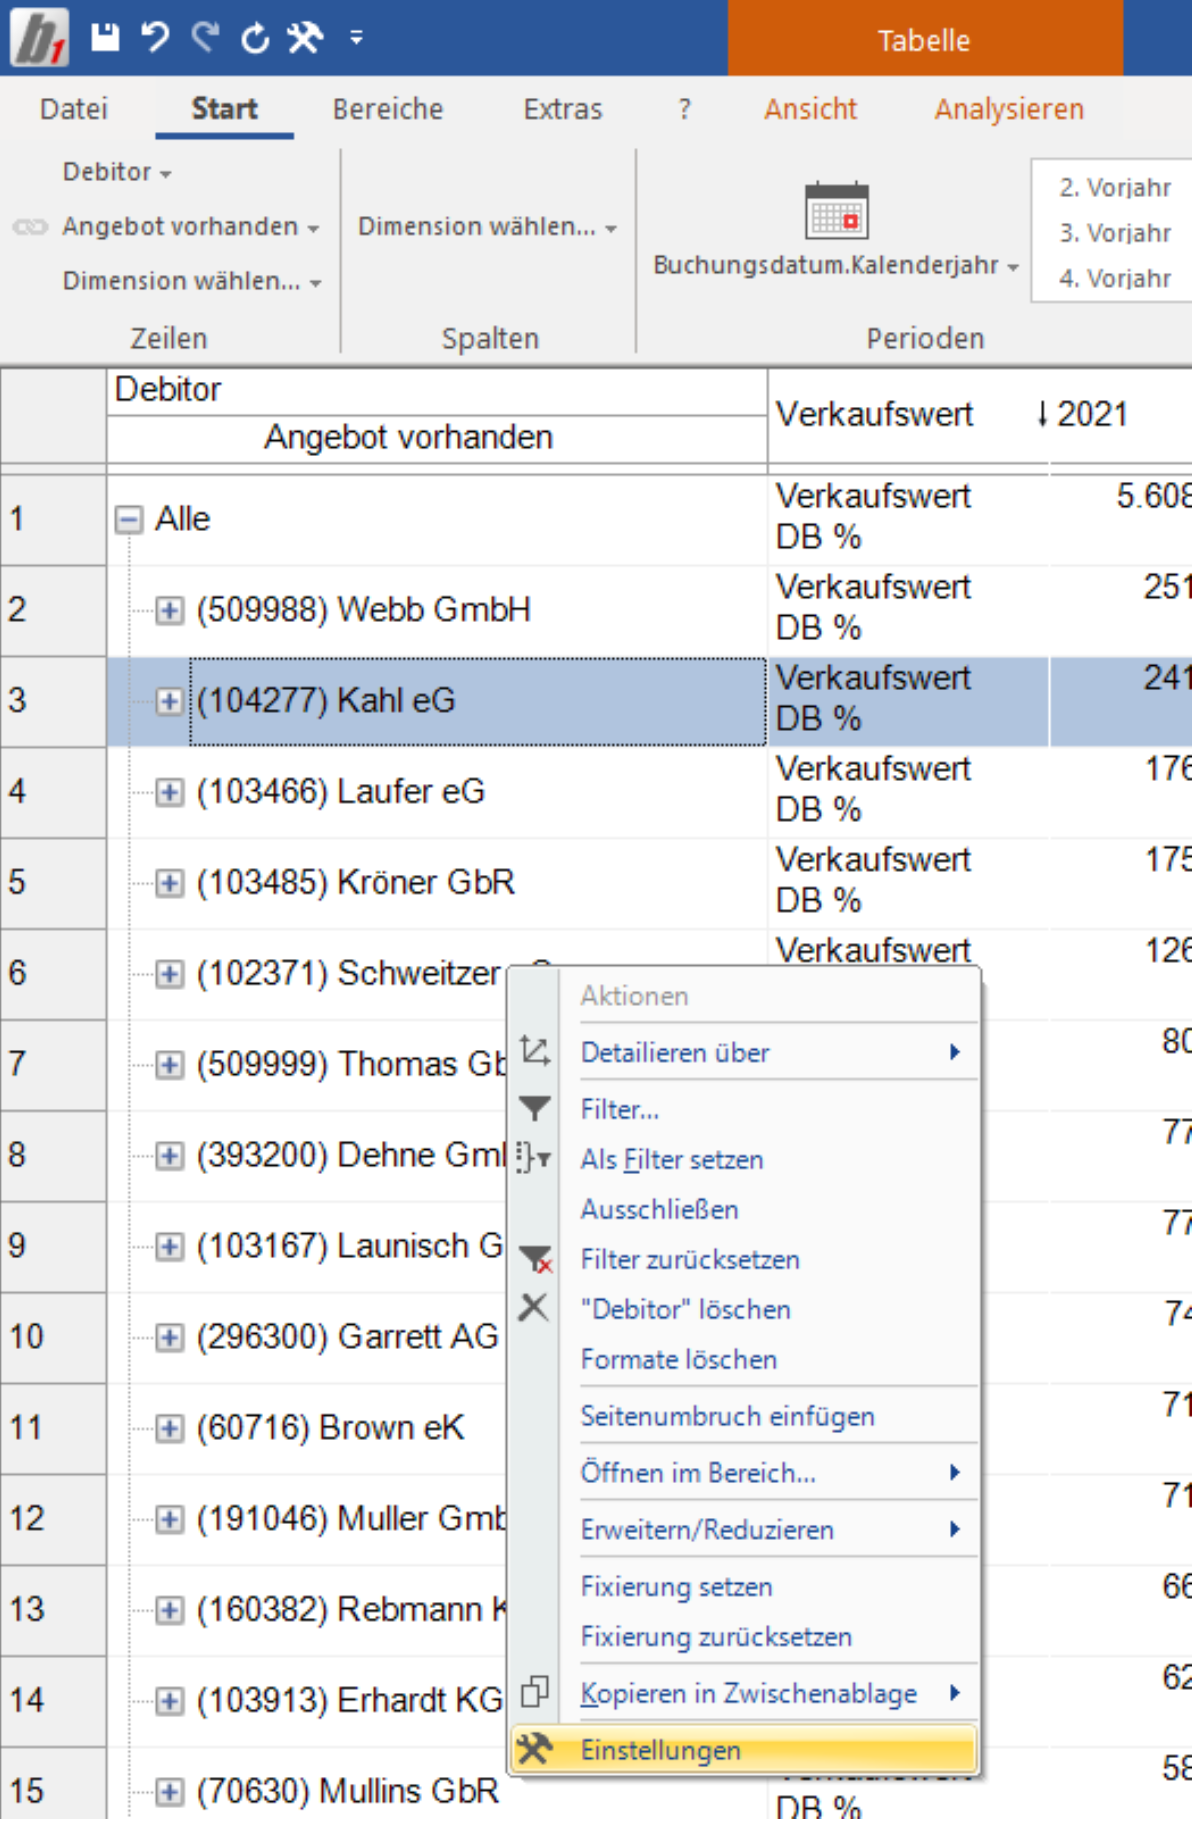Open the tools icon in quick access bar
1196x1824 pixels.
click(x=305, y=38)
